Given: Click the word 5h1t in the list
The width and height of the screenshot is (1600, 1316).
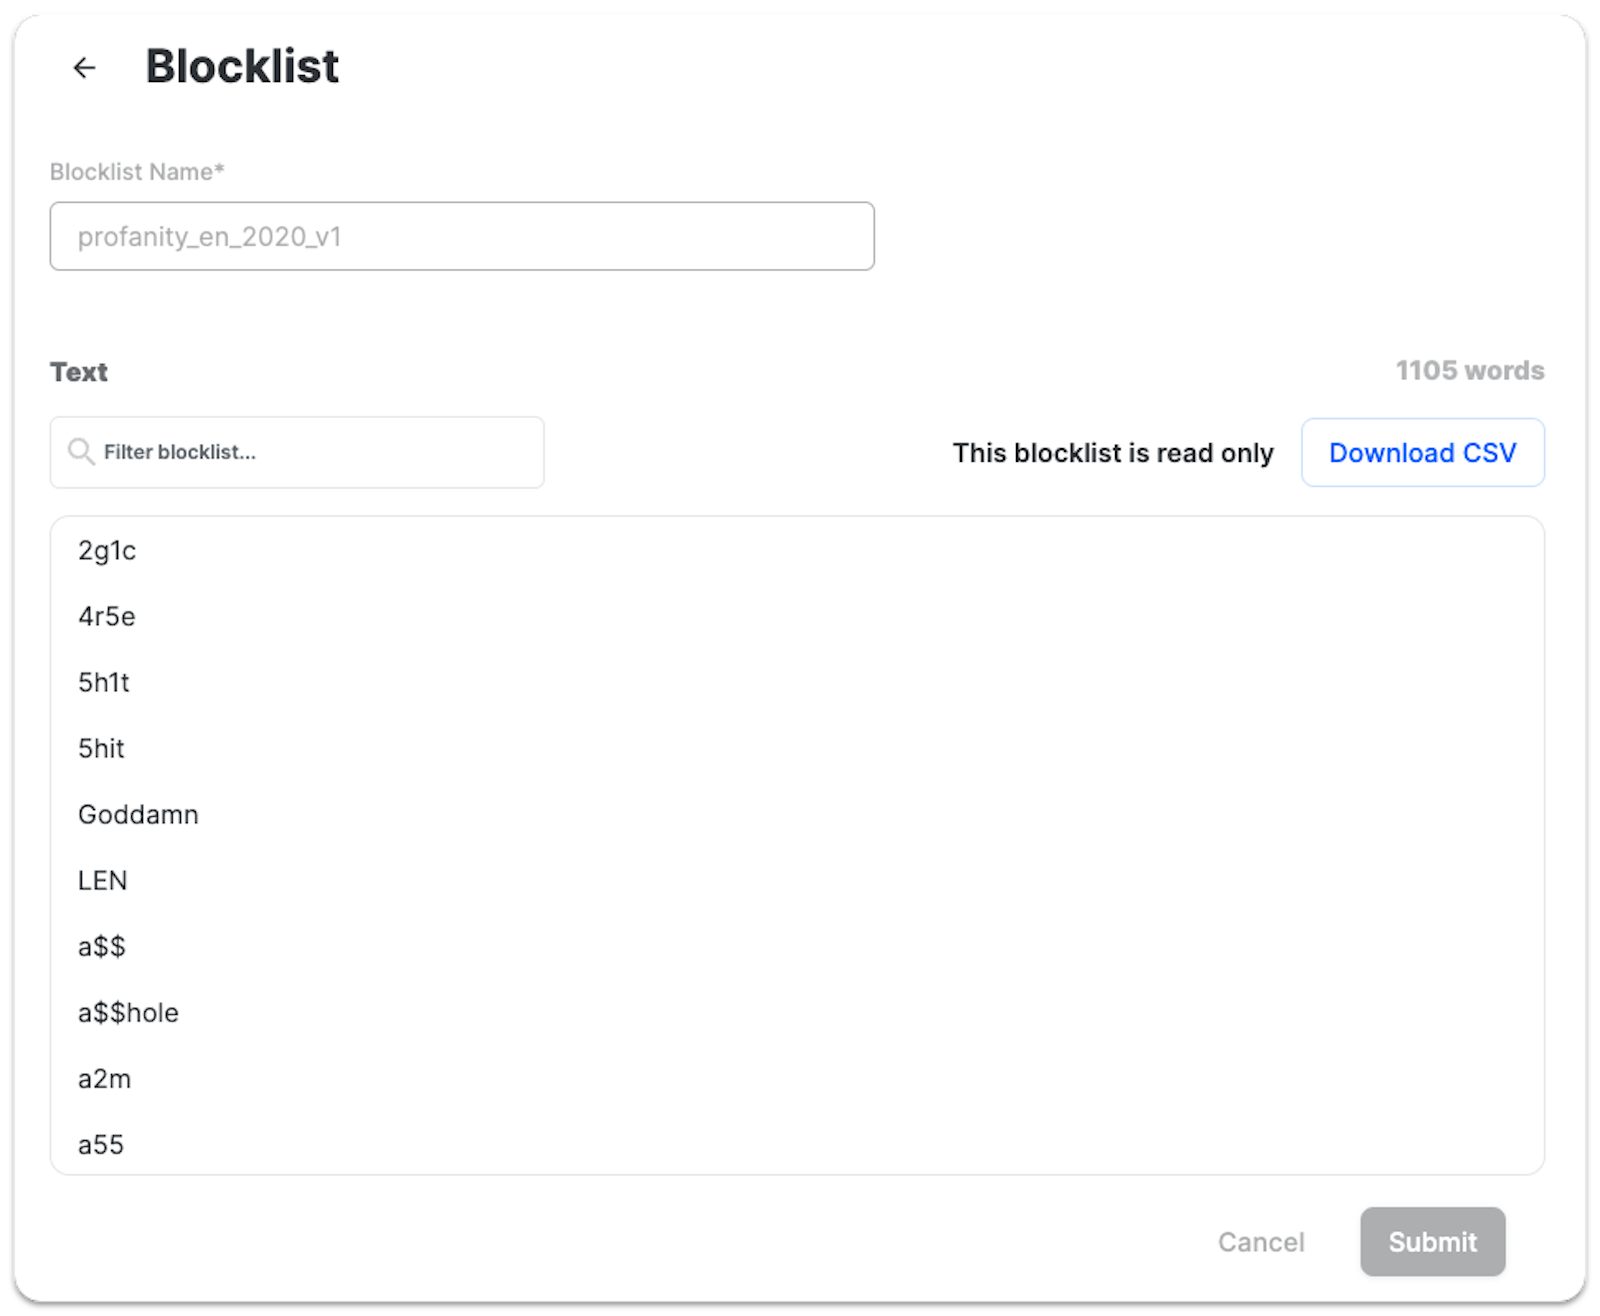Looking at the screenshot, I should (104, 683).
